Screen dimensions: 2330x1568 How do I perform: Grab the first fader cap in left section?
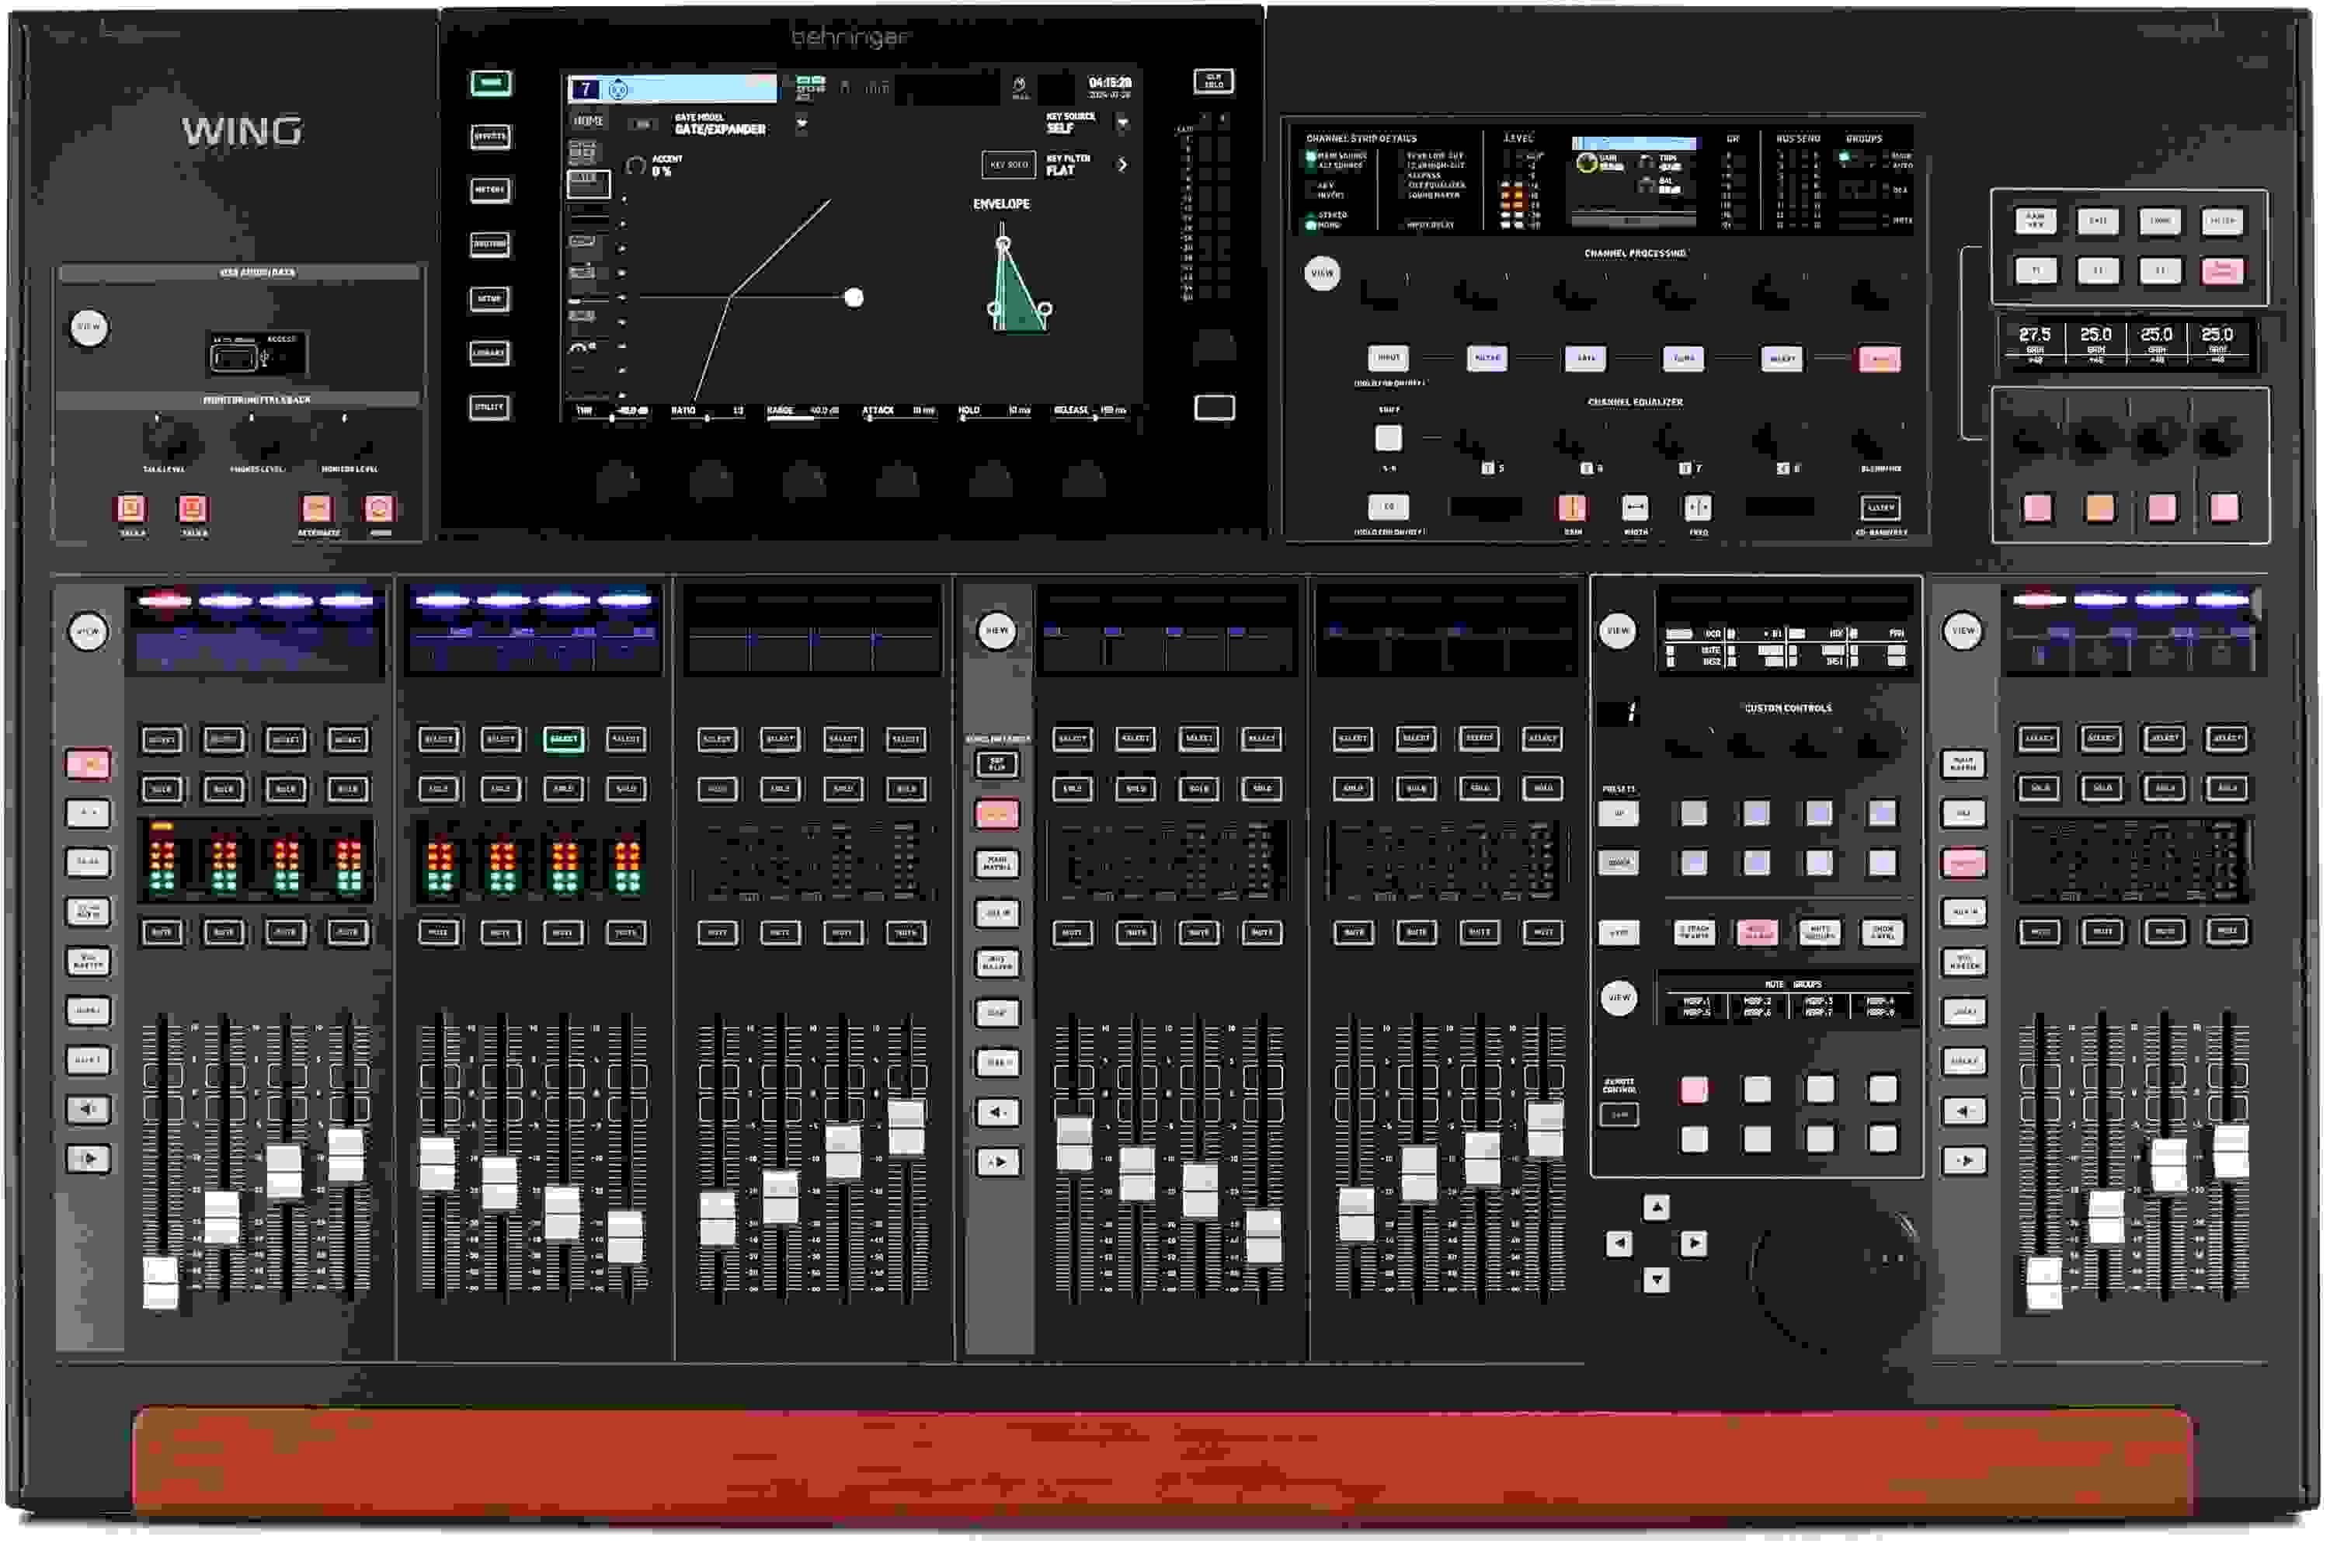pos(161,1283)
